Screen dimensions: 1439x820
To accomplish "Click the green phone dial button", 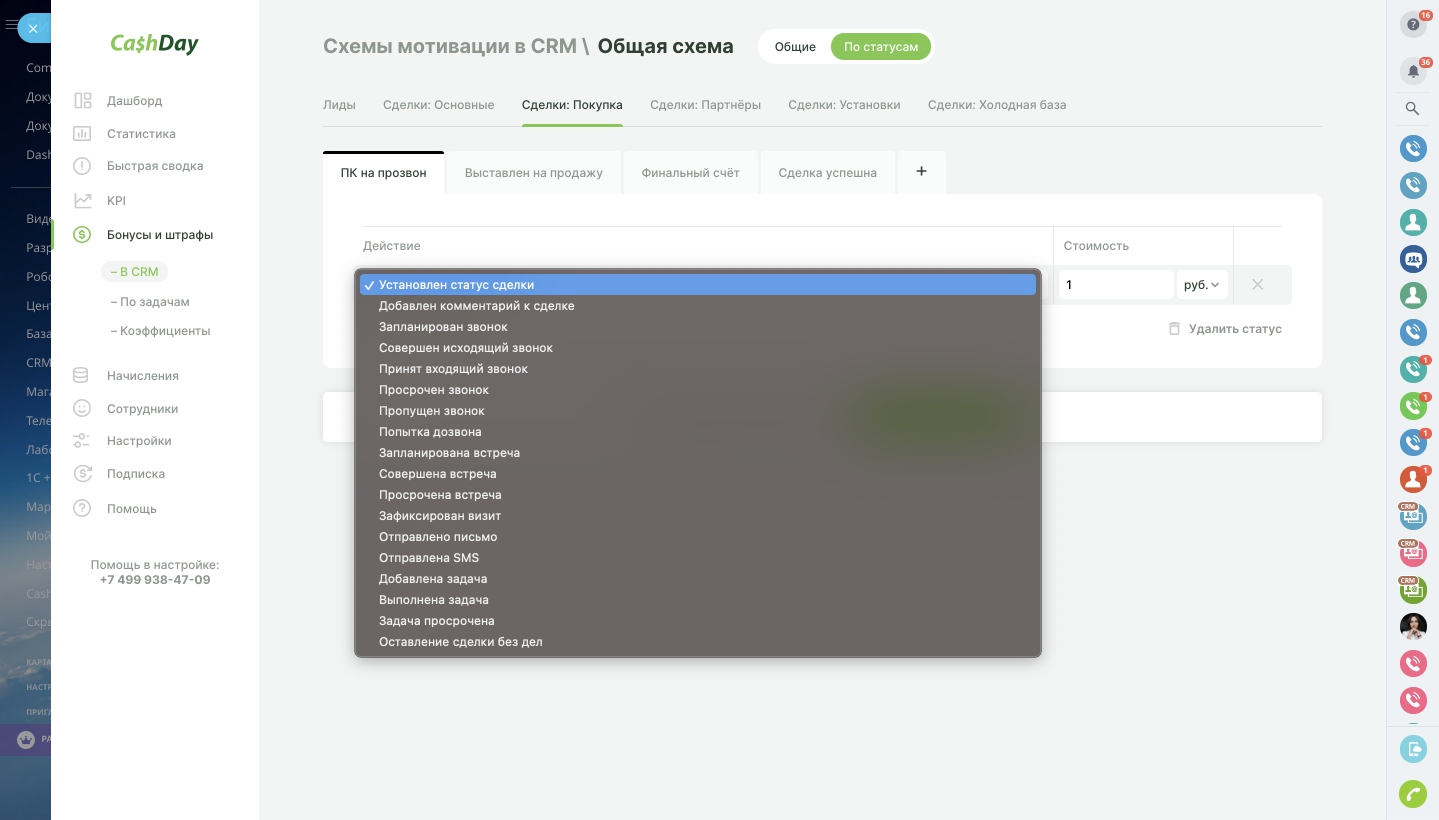I will pos(1413,794).
